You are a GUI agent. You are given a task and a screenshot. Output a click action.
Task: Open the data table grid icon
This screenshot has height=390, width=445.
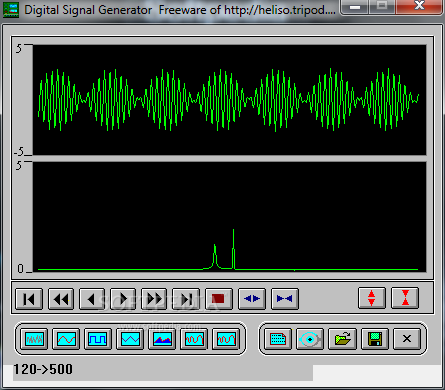[x=278, y=339]
